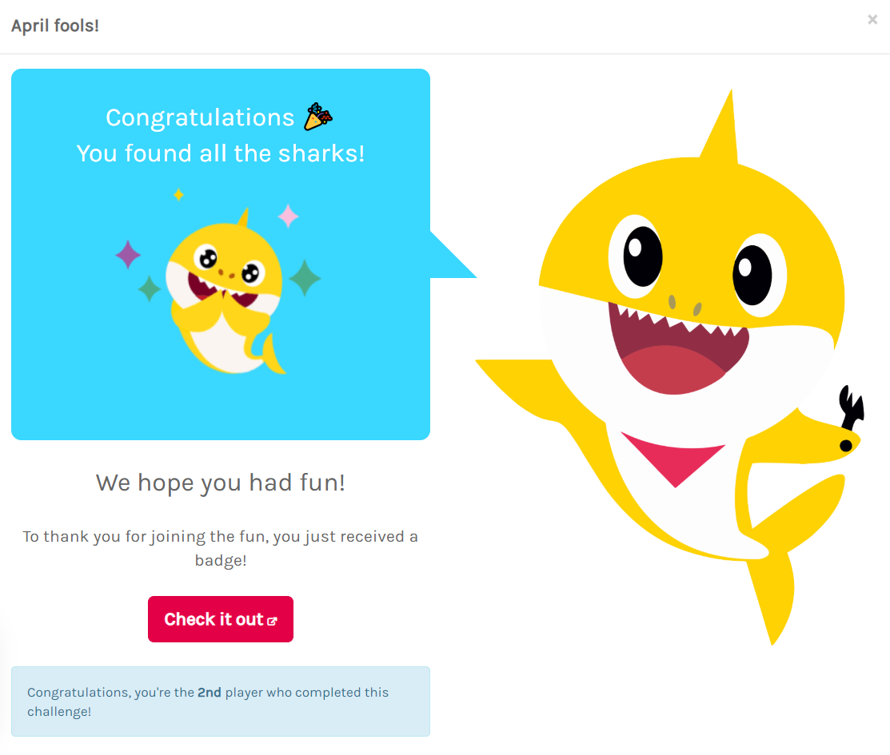
Task: Click the "We hope you had fun!" heading
Action: [220, 483]
